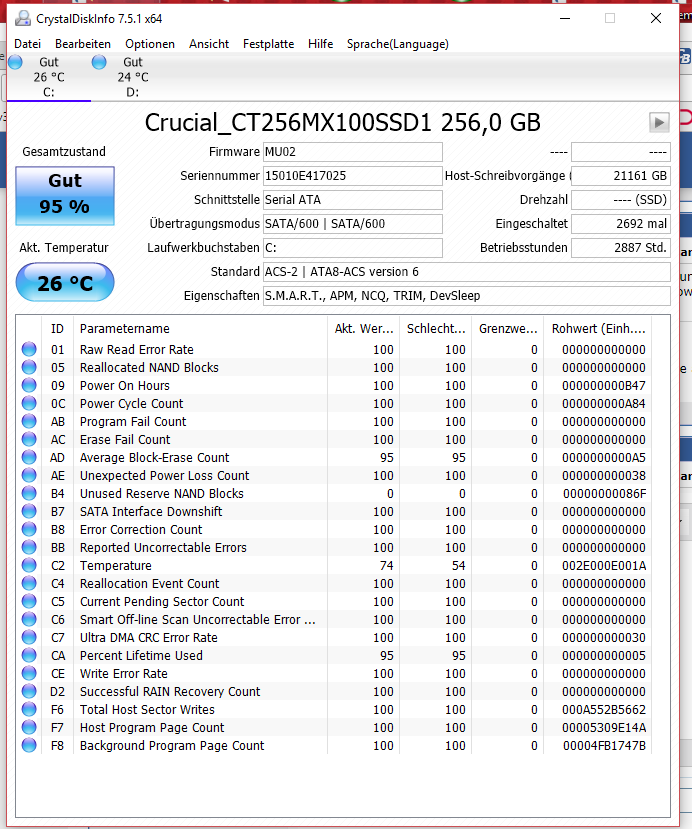Click status icon of Reported Uncorrectable Errors
This screenshot has height=829, width=692.
tap(29, 547)
